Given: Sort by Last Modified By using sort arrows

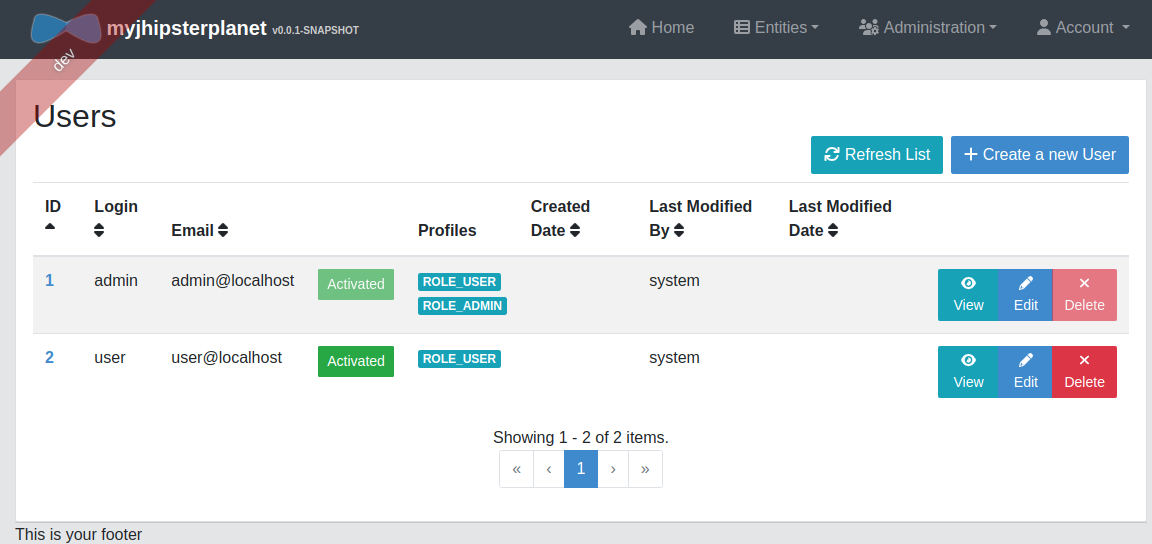Looking at the screenshot, I should point(679,230).
